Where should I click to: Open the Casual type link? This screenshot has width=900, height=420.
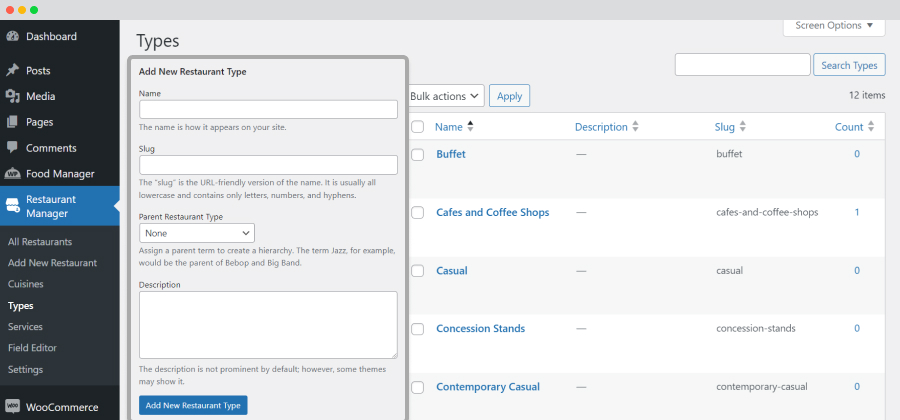point(452,270)
